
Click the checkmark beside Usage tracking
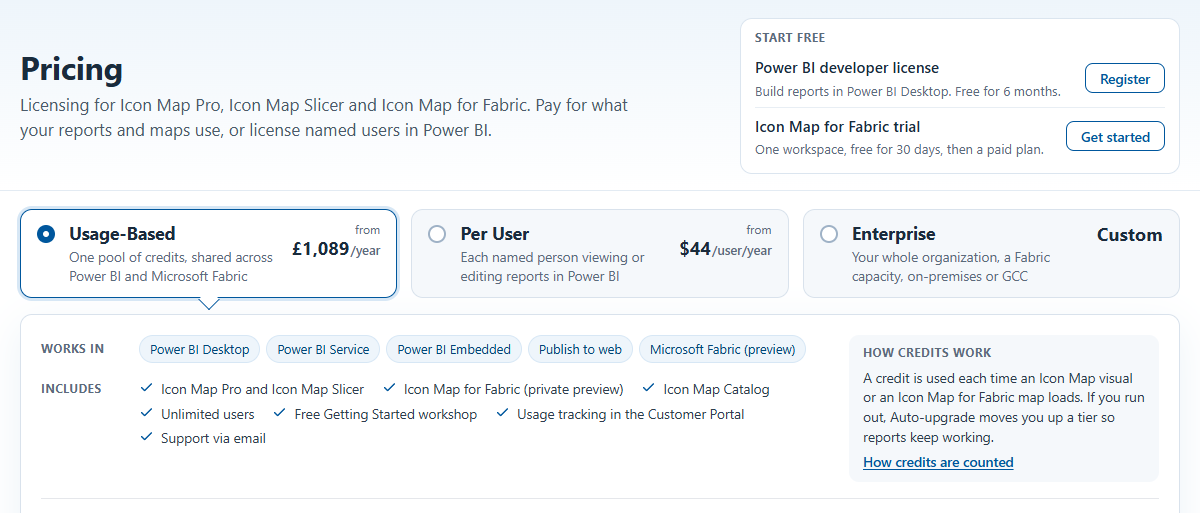(503, 413)
